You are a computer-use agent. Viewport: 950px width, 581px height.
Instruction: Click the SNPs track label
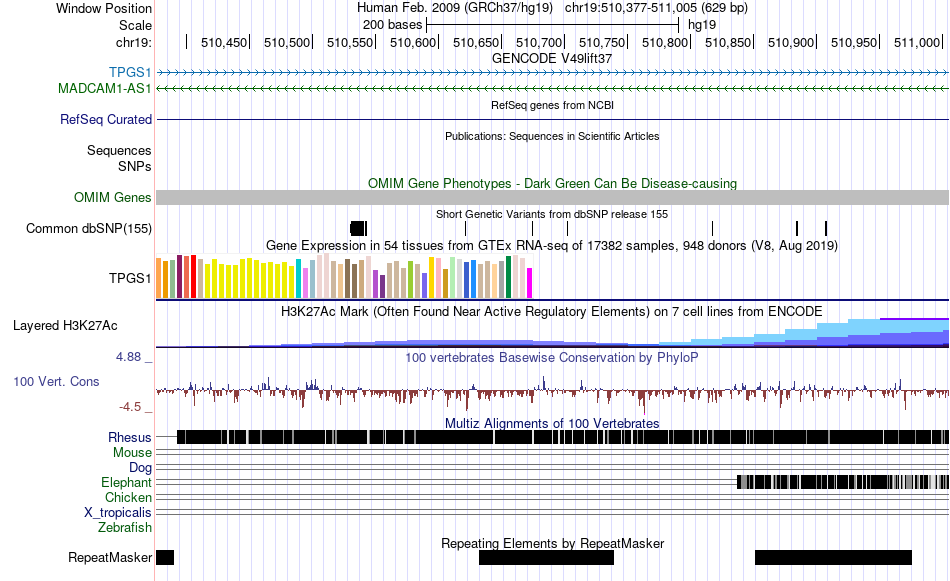(x=135, y=166)
